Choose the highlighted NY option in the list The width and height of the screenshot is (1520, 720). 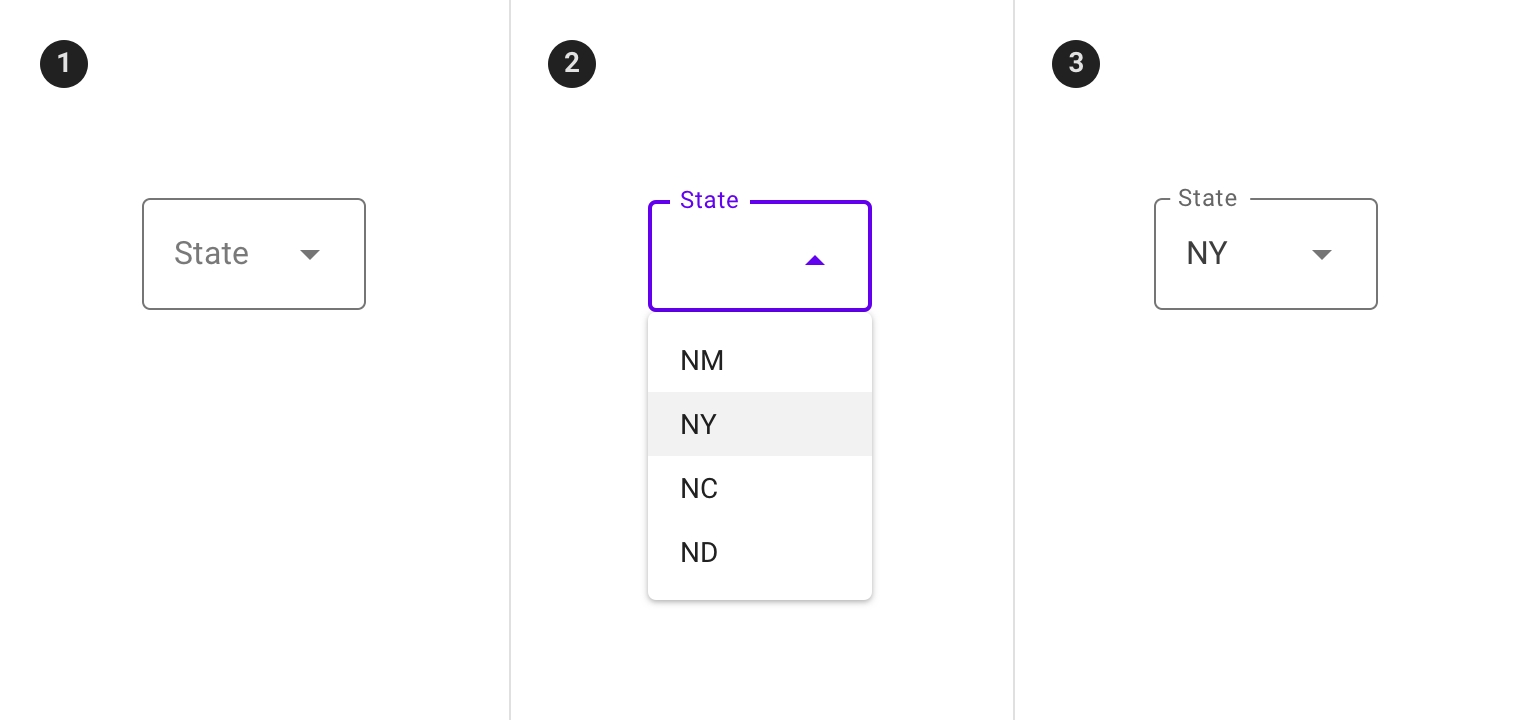click(x=699, y=425)
